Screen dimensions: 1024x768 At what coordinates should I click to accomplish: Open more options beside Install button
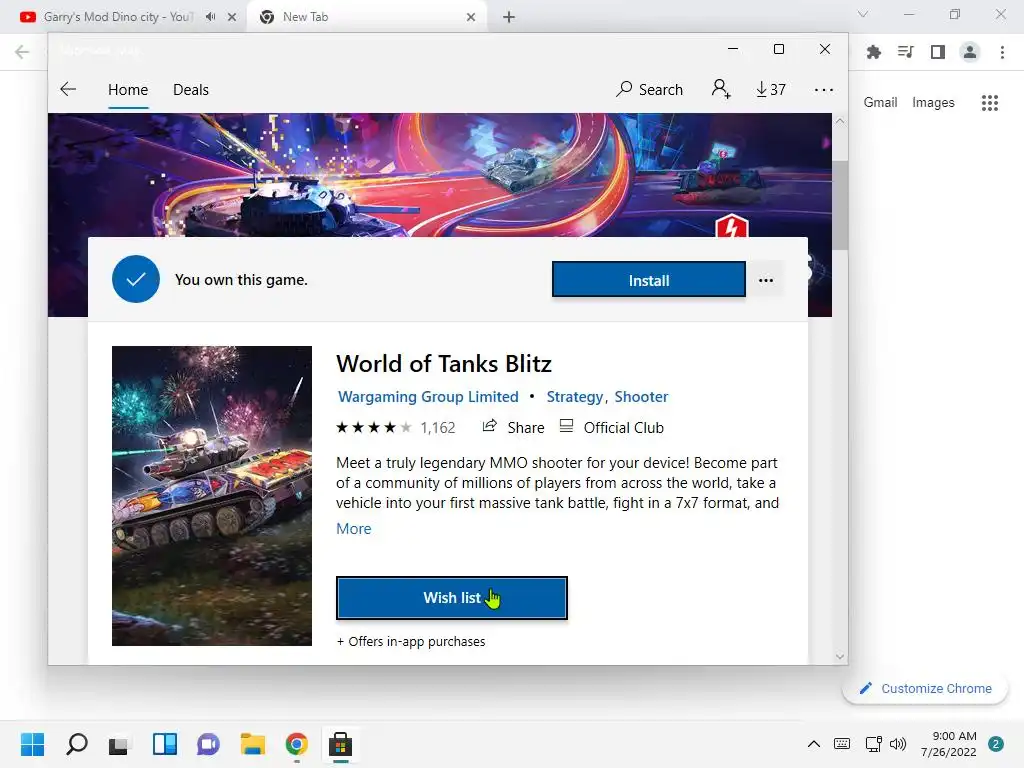tap(766, 280)
